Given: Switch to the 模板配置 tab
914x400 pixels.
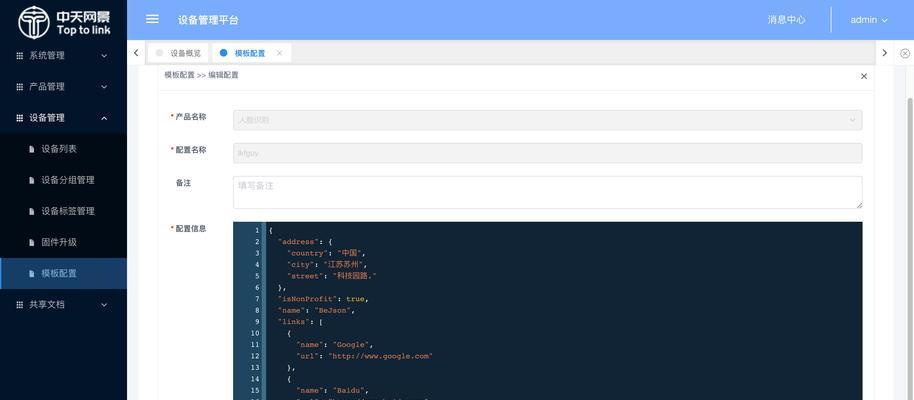Looking at the screenshot, I should tap(251, 53).
